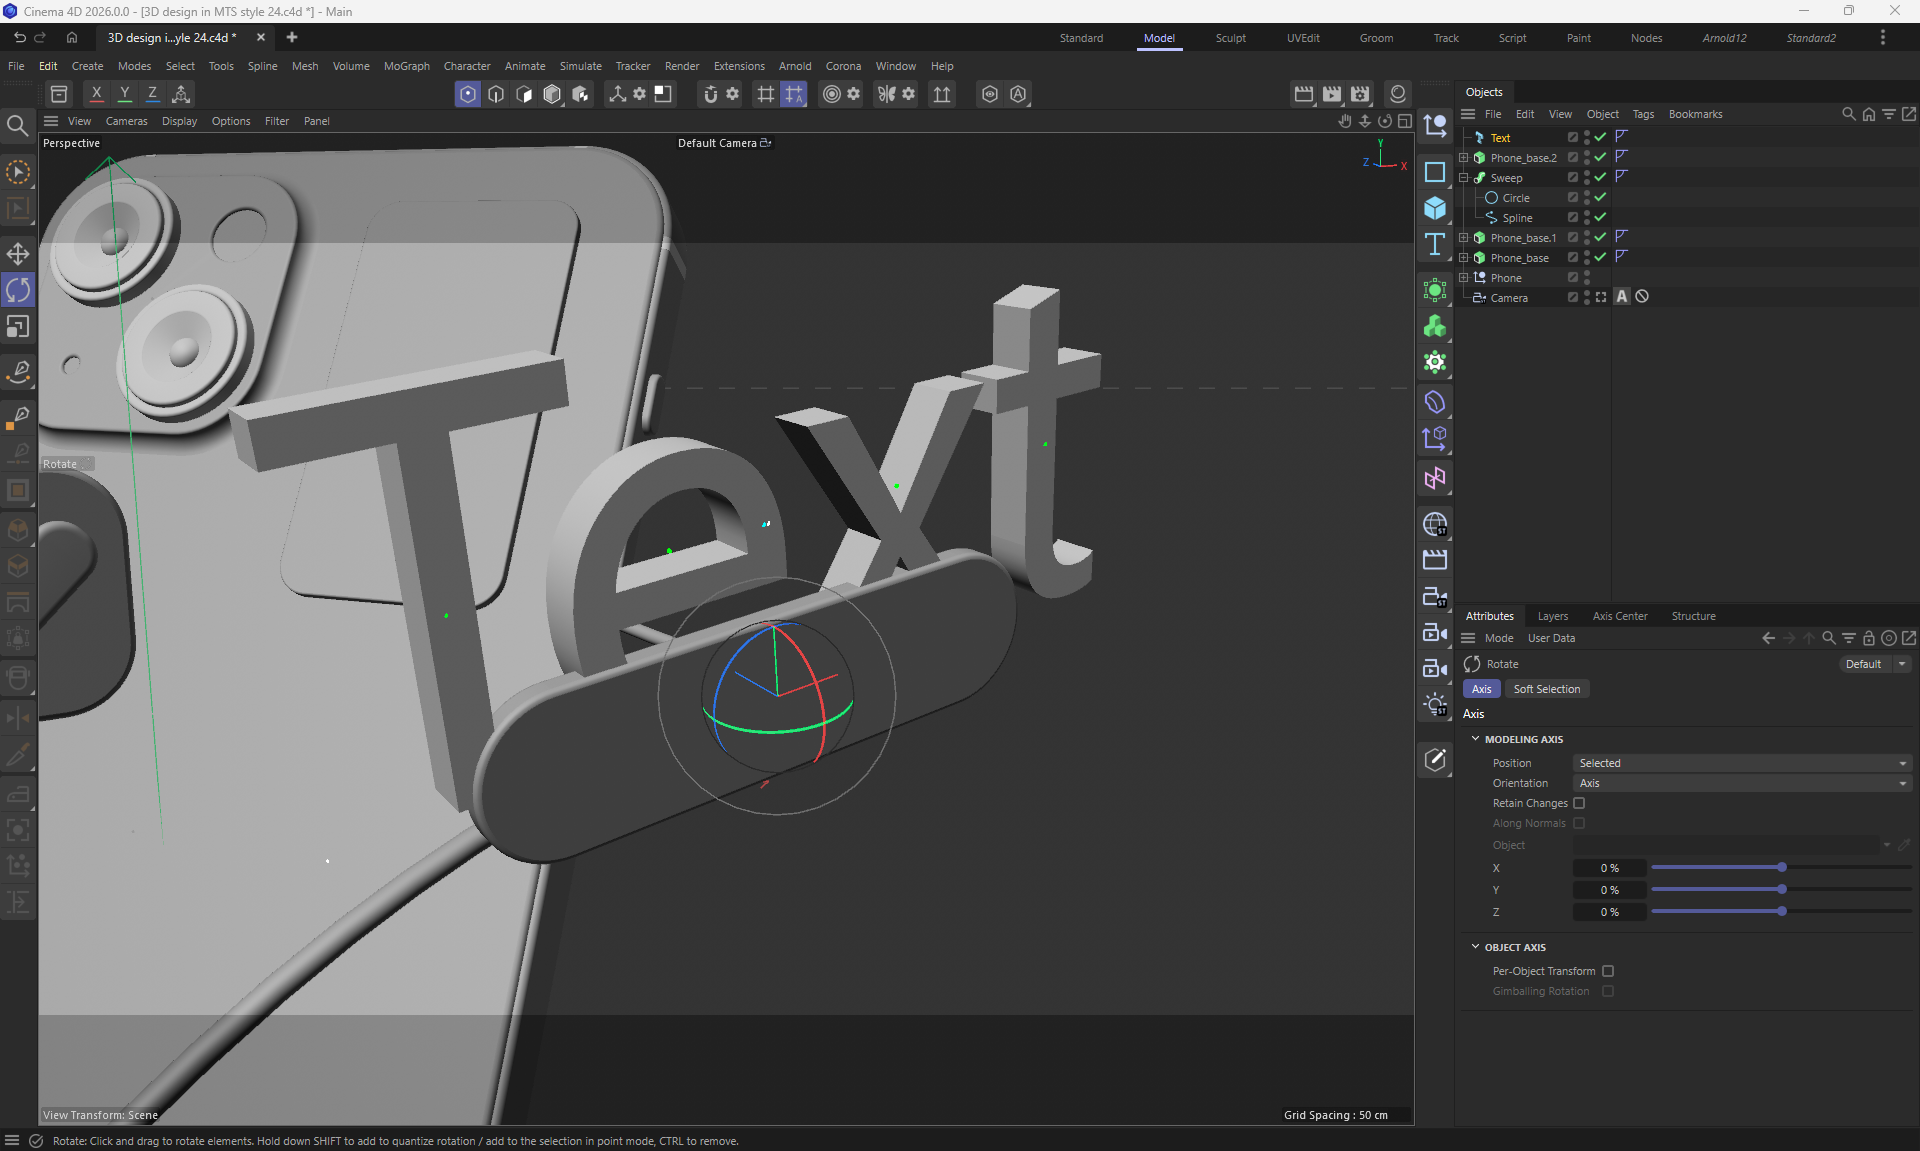Screen dimensions: 1920x1151
Task: Open the MoGraph menu
Action: point(406,66)
